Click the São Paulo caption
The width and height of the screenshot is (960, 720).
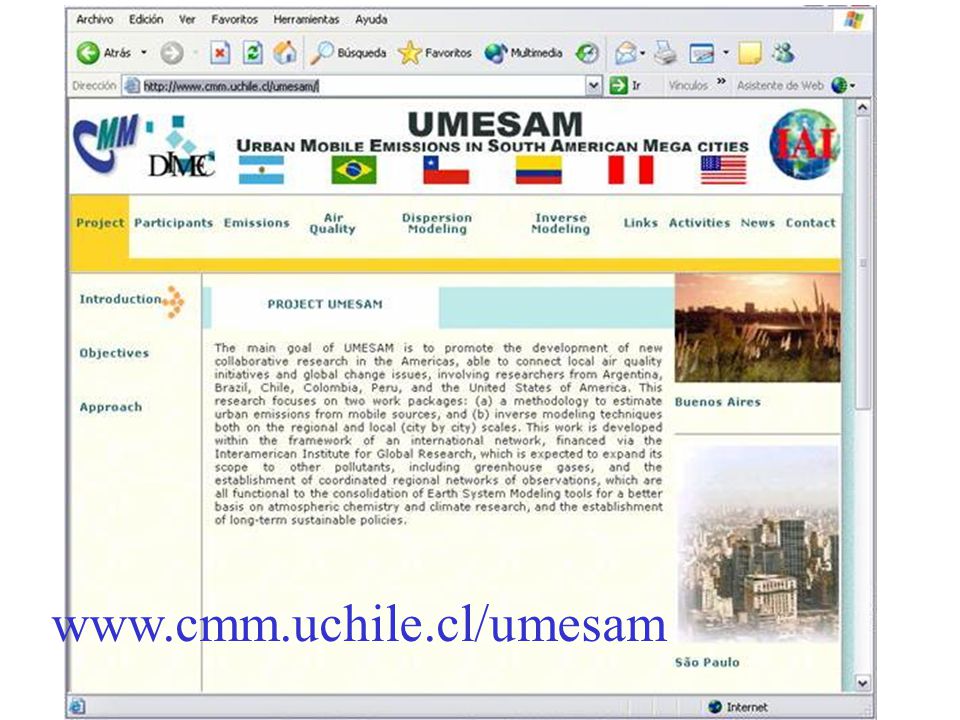(707, 662)
